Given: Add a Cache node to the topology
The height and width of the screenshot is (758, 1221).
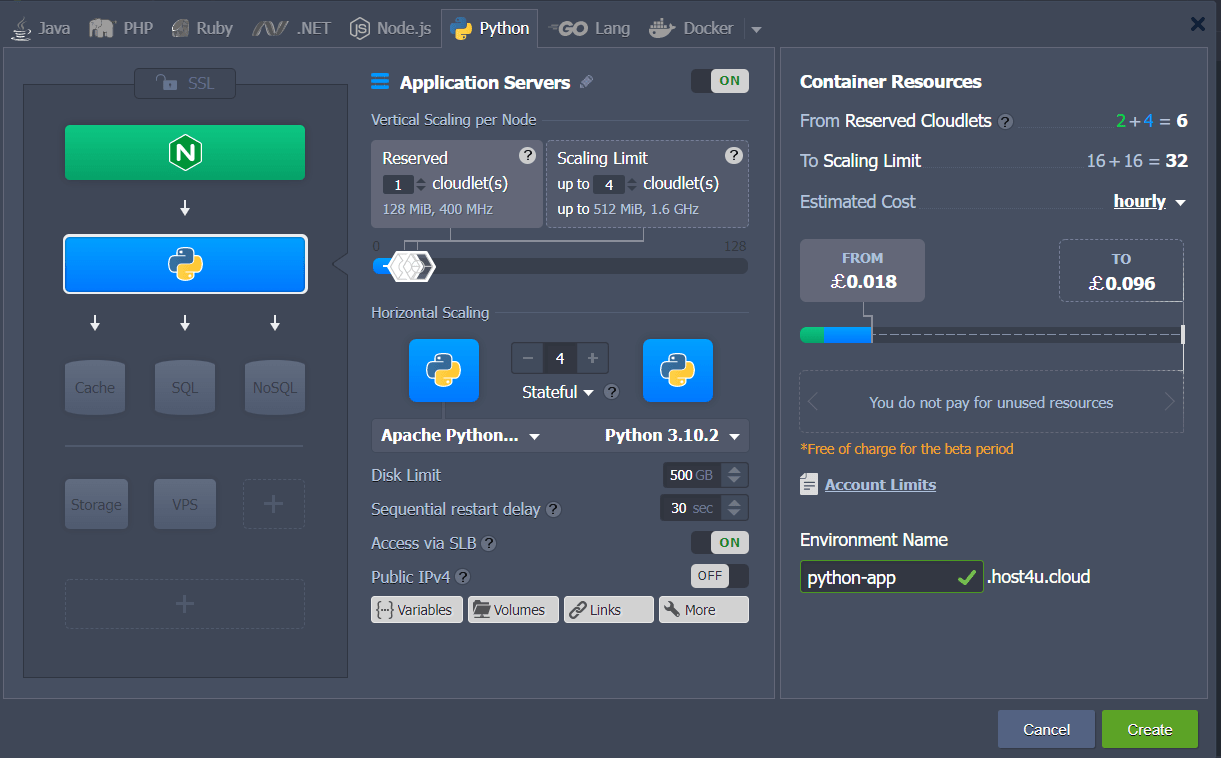Looking at the screenshot, I should [x=94, y=387].
